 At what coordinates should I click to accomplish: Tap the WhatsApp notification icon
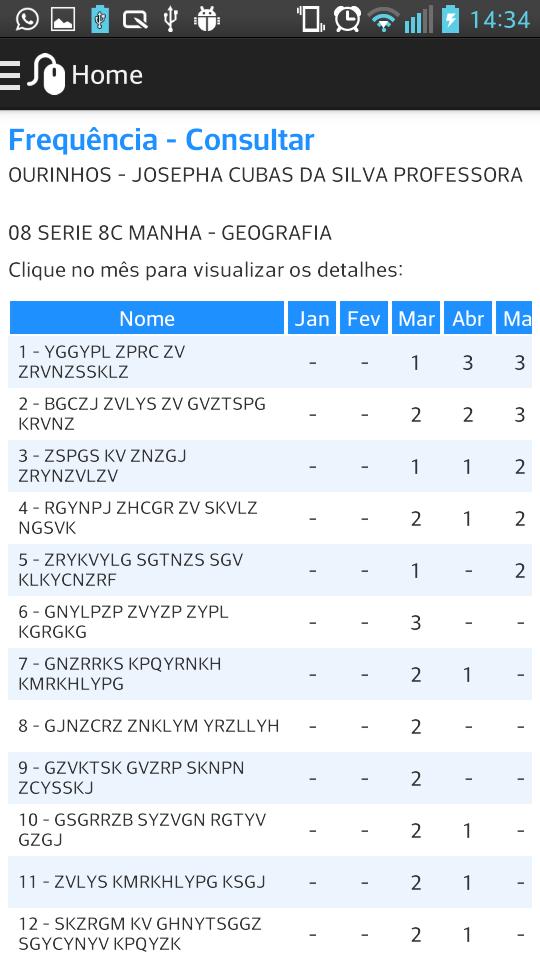(x=27, y=19)
